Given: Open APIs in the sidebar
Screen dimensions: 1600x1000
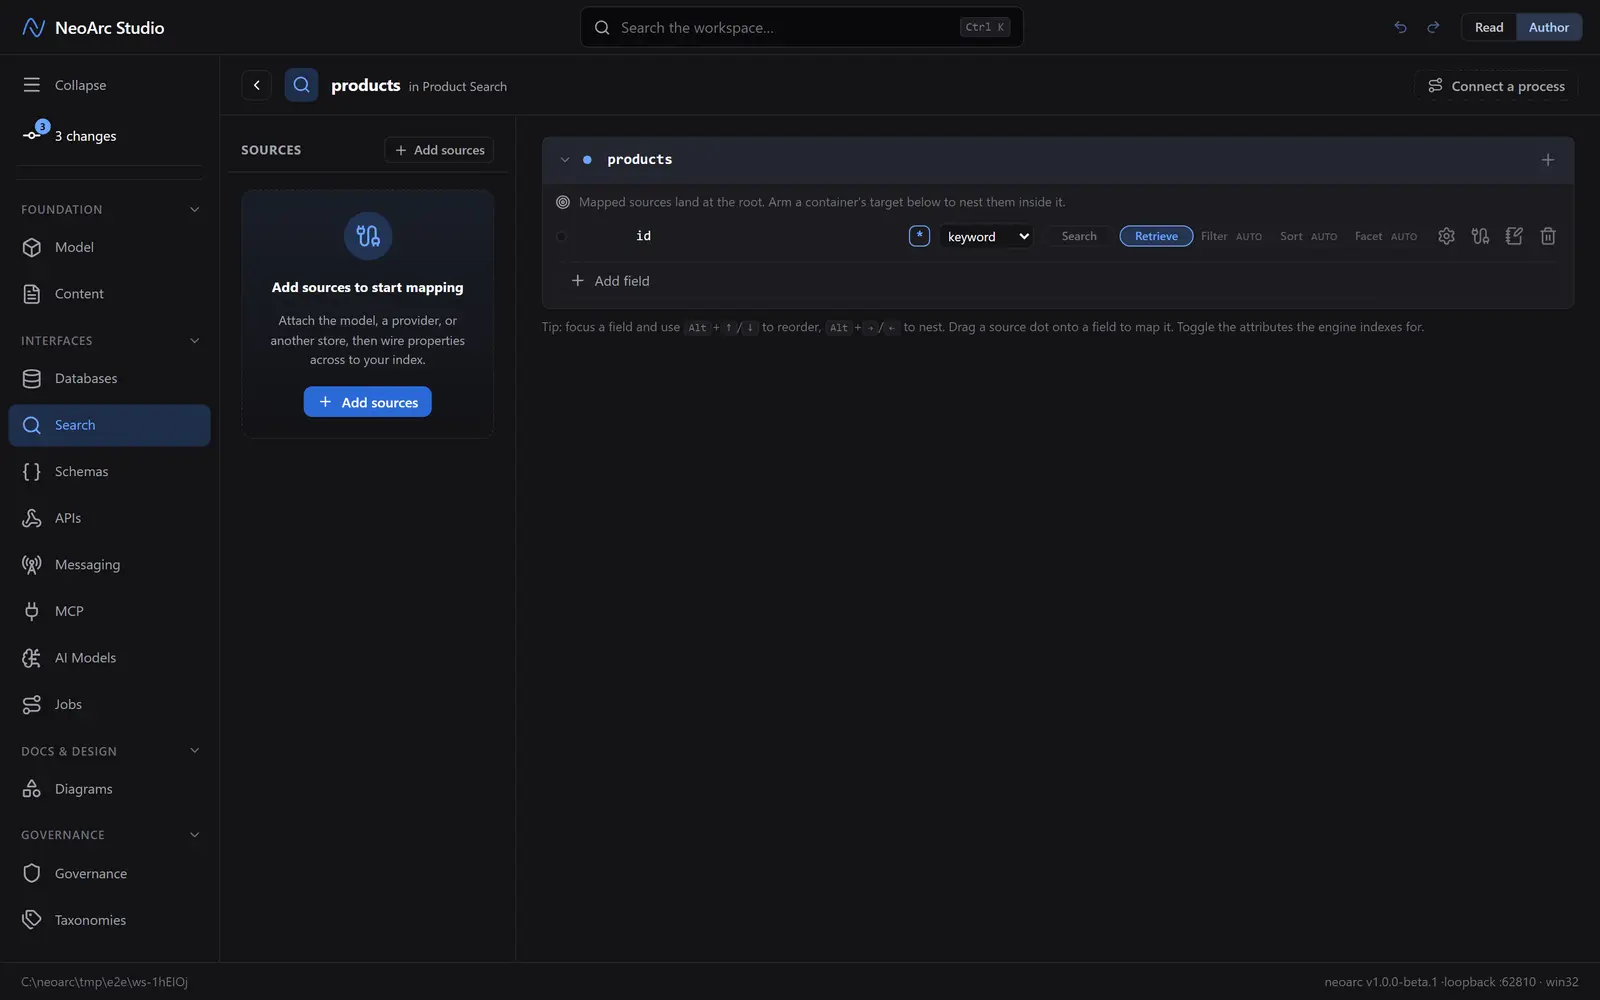Looking at the screenshot, I should click(x=109, y=518).
